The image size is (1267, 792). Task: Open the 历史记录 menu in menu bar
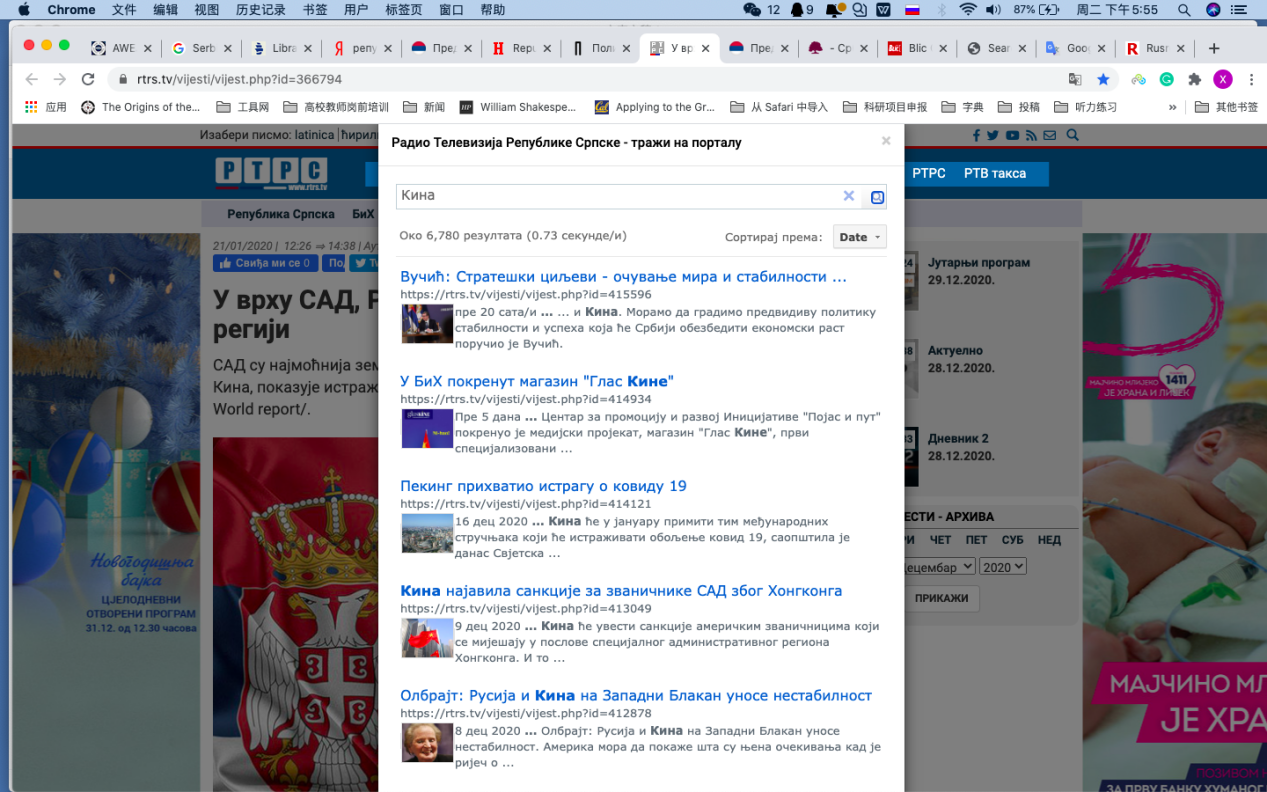click(260, 10)
